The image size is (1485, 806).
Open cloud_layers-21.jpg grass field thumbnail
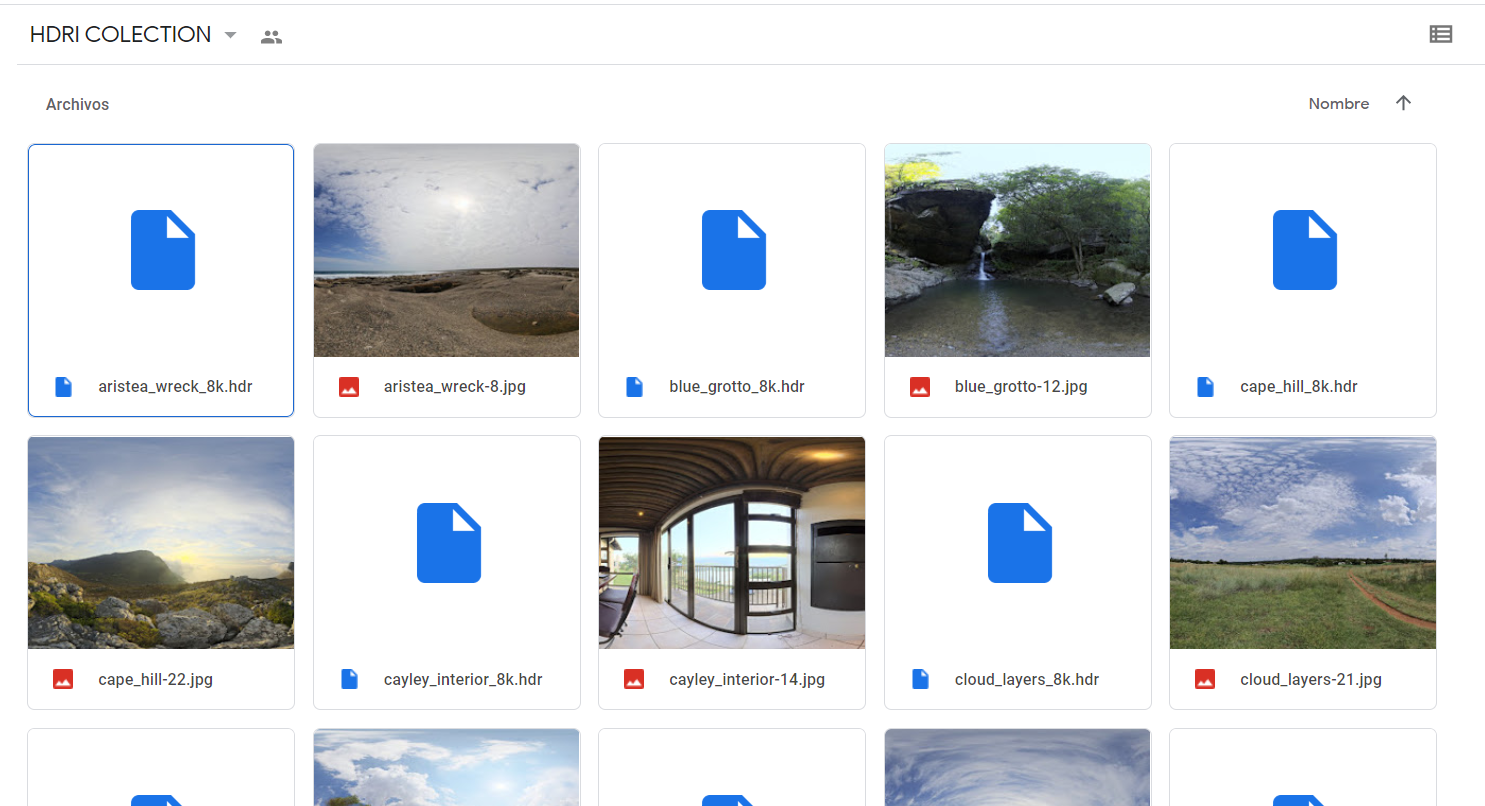pyautogui.click(x=1303, y=543)
